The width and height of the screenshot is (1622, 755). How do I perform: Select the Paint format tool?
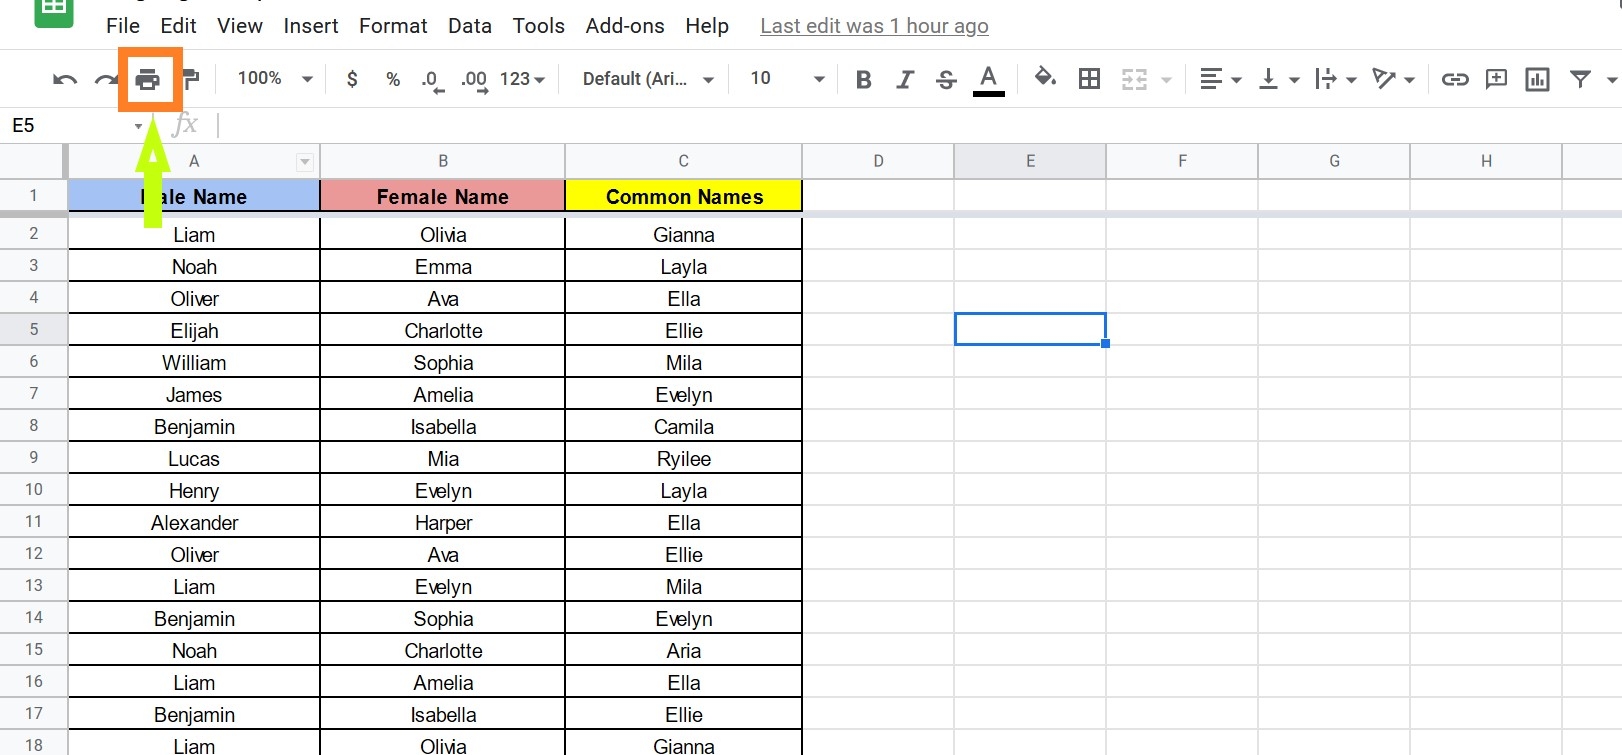click(x=191, y=79)
